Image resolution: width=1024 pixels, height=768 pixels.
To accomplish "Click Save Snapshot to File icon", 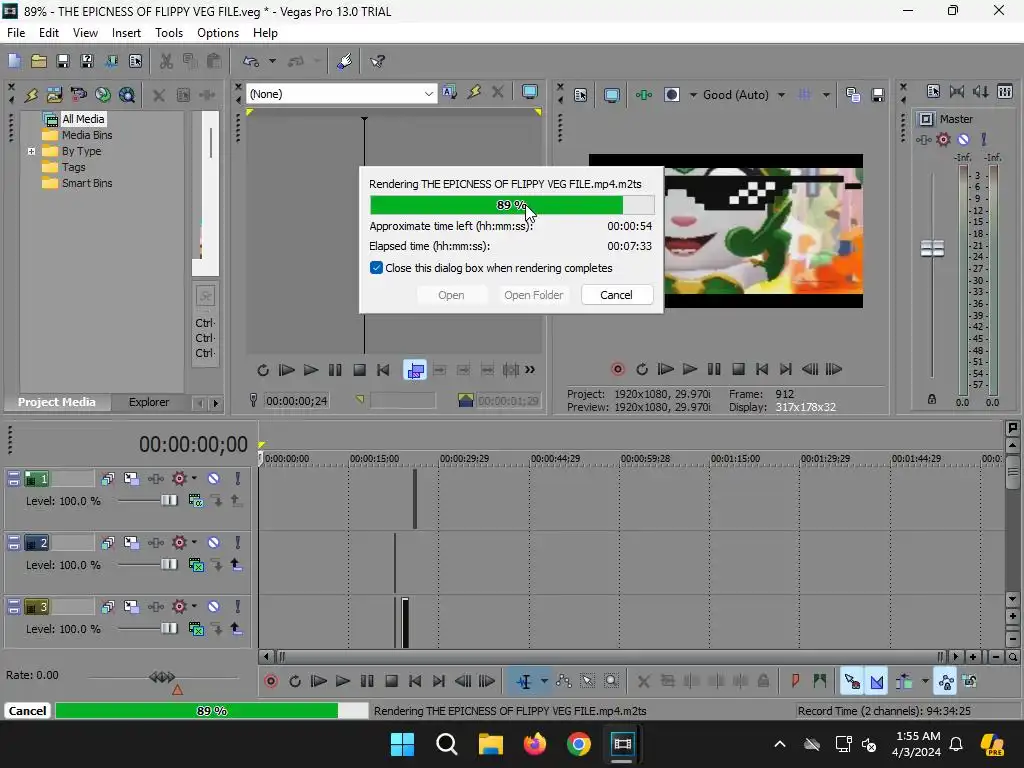I will [x=878, y=95].
